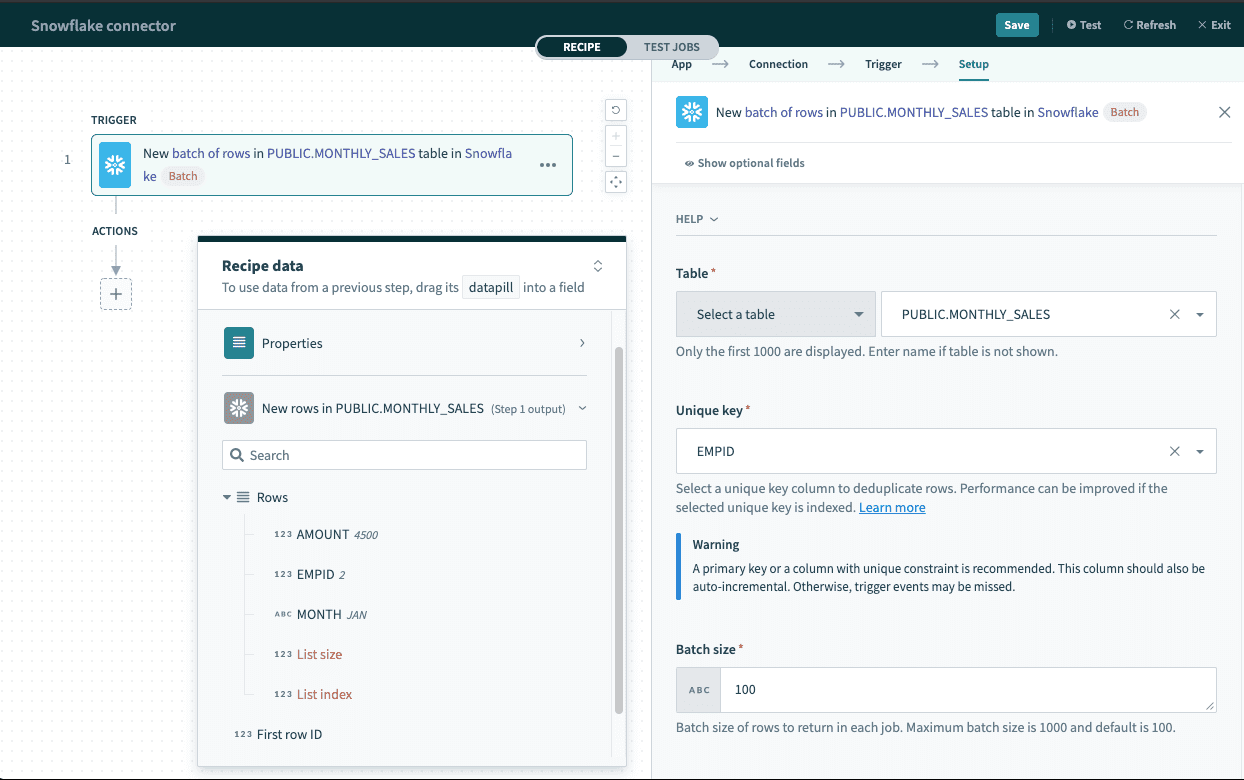Viewport: 1244px width, 780px height.
Task: Expand the HELP section
Action: 697,219
